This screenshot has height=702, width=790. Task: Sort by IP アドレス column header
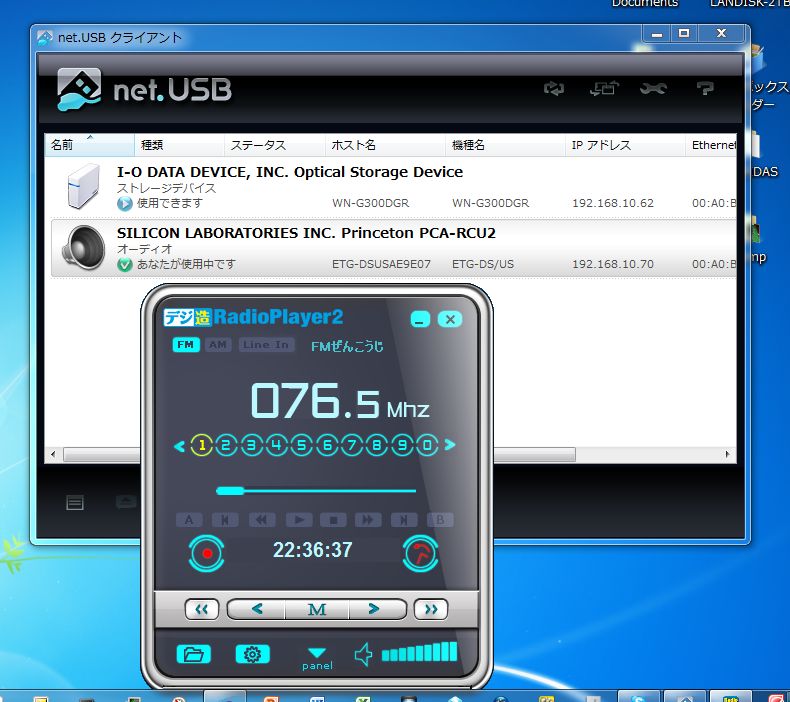(625, 145)
